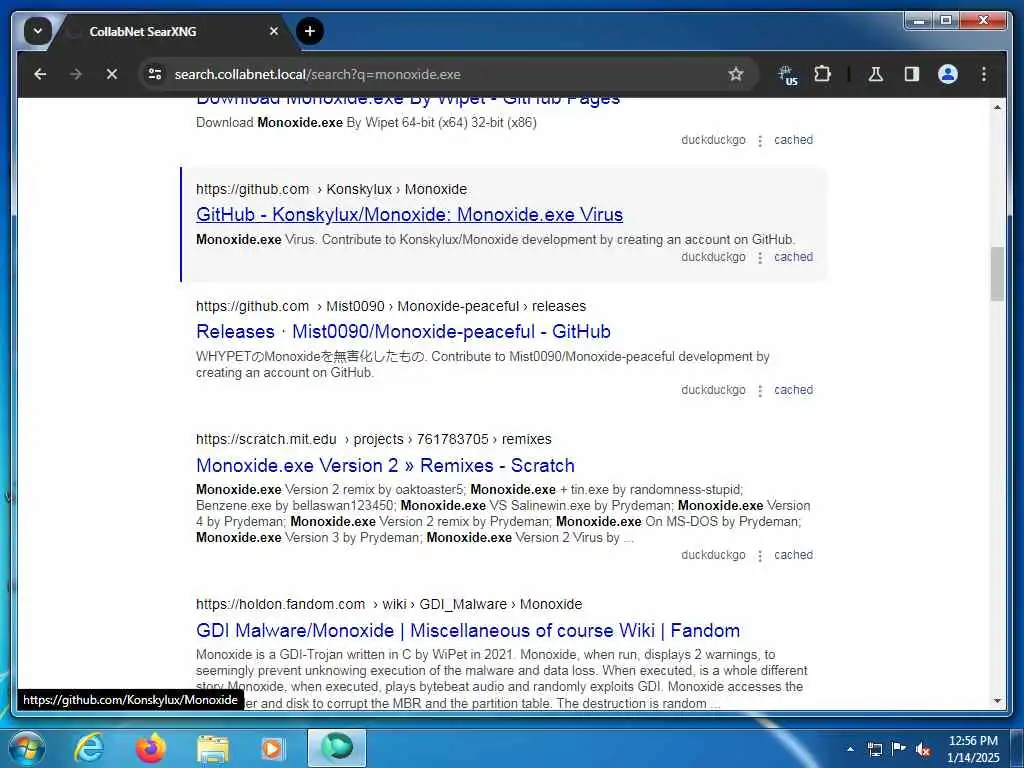Image resolution: width=1024 pixels, height=768 pixels.
Task: Open cached copy of Mist0090 result
Action: [x=793, y=390]
